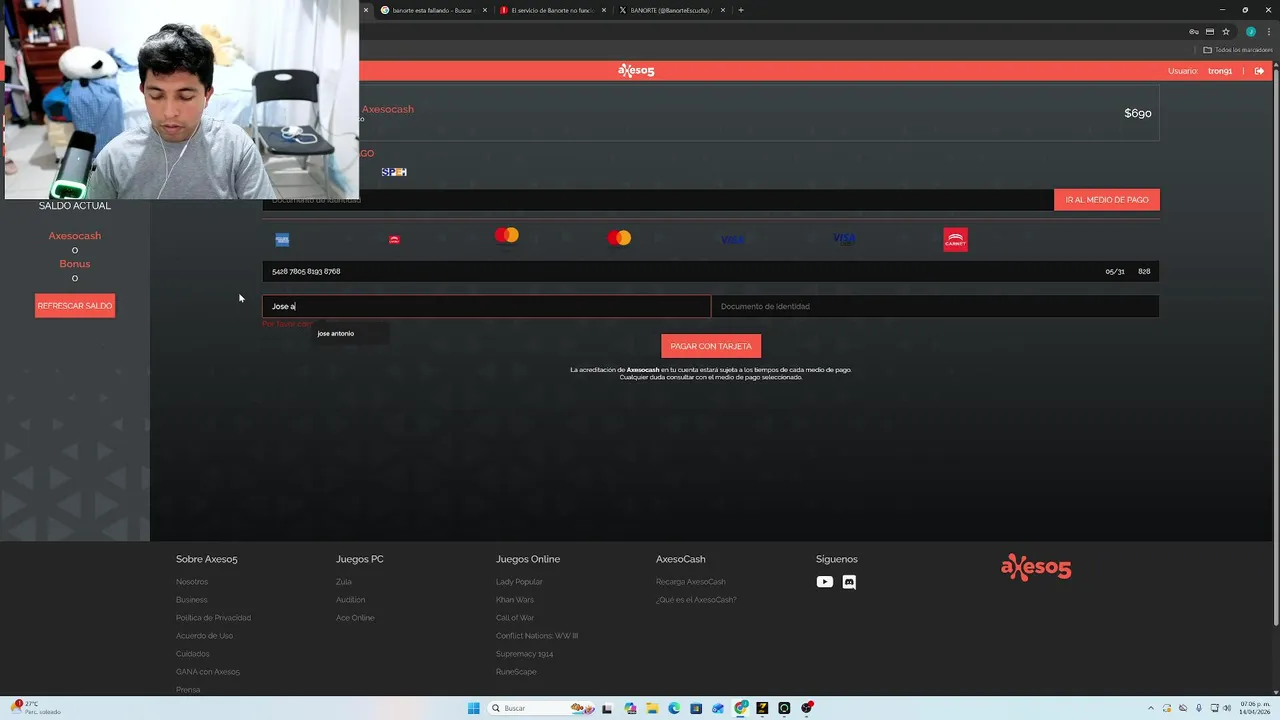Screen dimensions: 1280x720
Task: Open Política de Privacidad link
Action: click(x=213, y=618)
